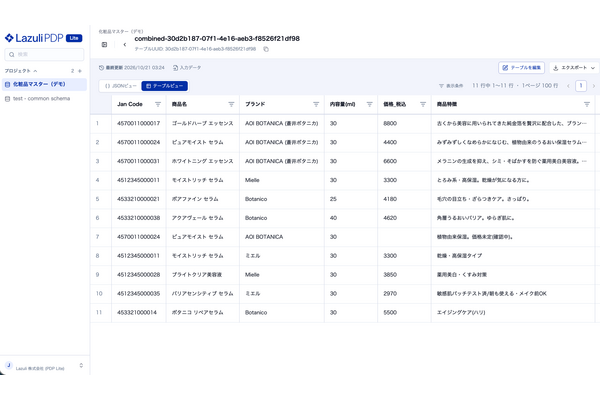Filter the ブランド column
This screenshot has width=600, height=400.
point(316,104)
